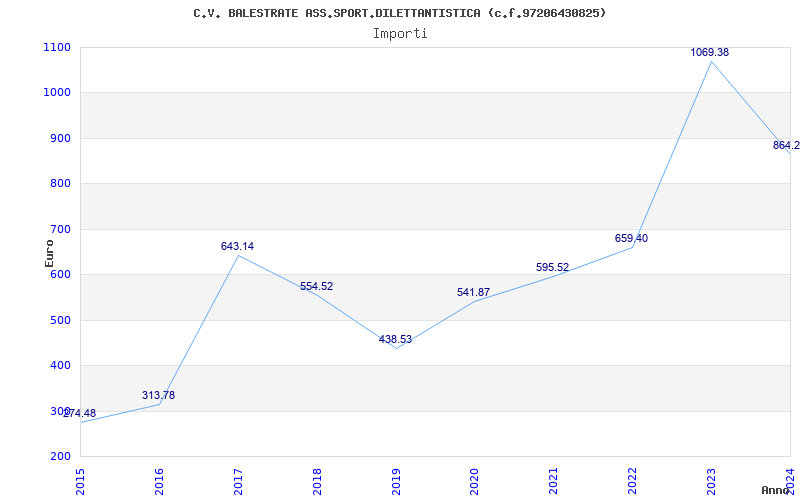Viewport: 800px width, 500px height.
Task: Click the 'Importi' subtitle
Action: point(400,34)
